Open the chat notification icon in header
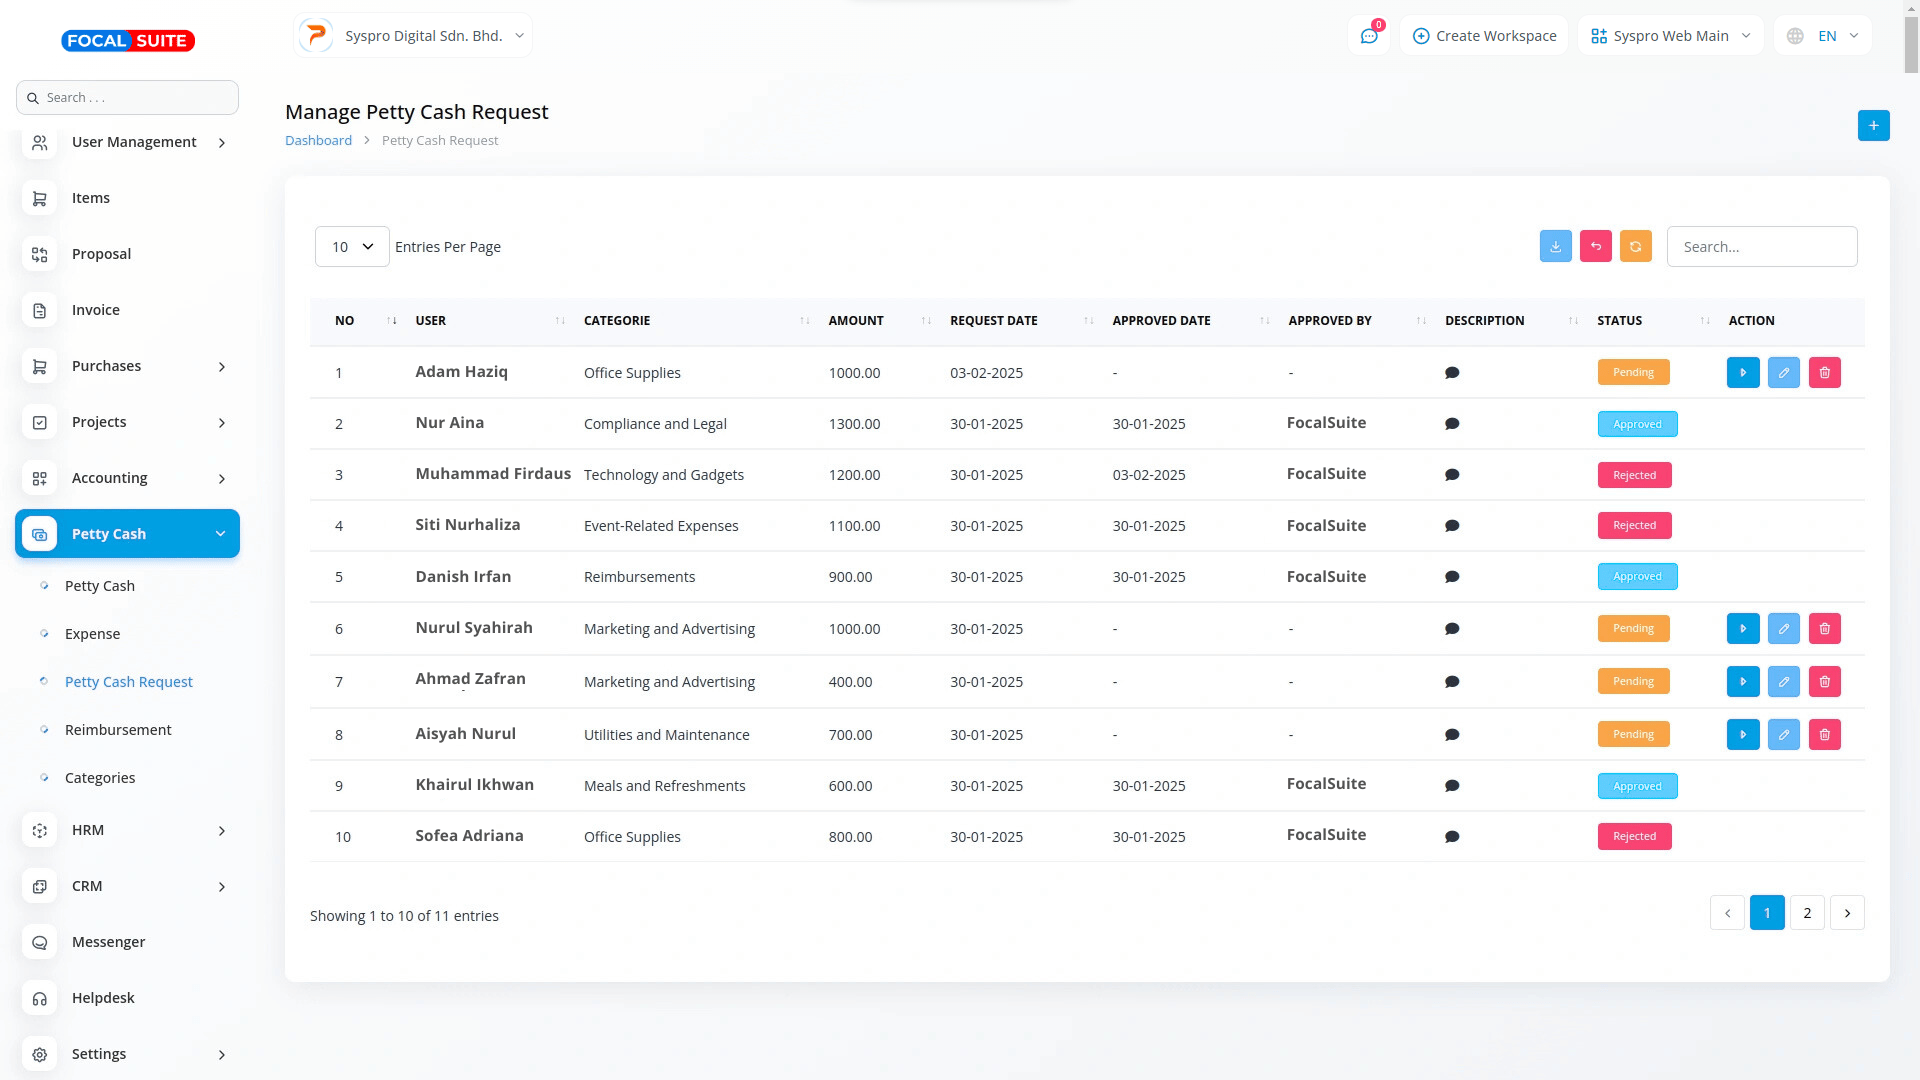1920x1080 pixels. [1368, 36]
